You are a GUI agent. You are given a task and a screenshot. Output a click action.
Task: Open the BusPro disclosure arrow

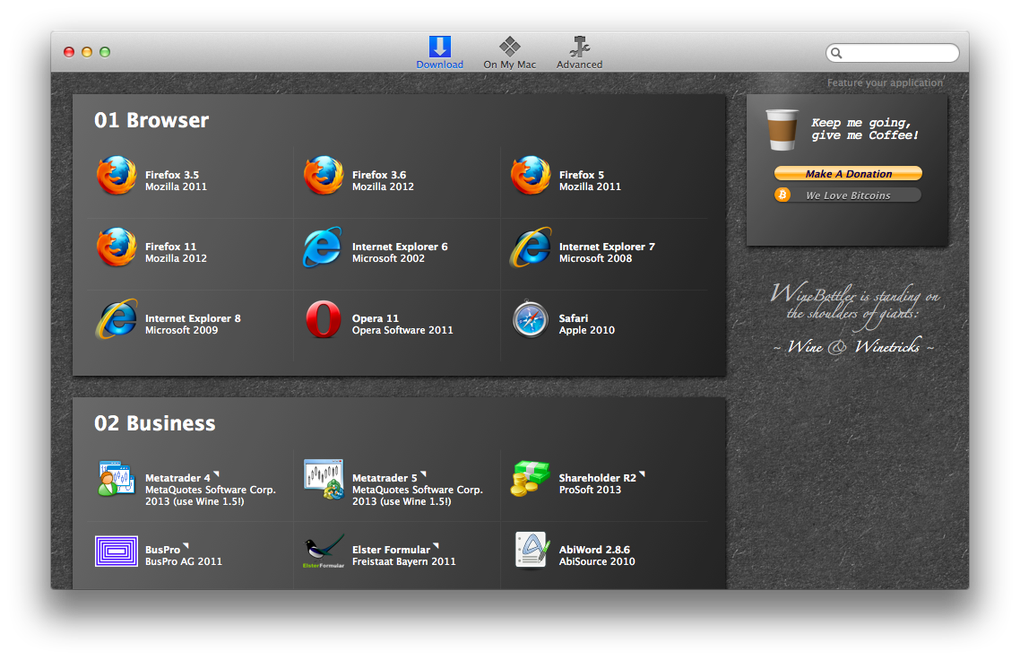tap(186, 546)
